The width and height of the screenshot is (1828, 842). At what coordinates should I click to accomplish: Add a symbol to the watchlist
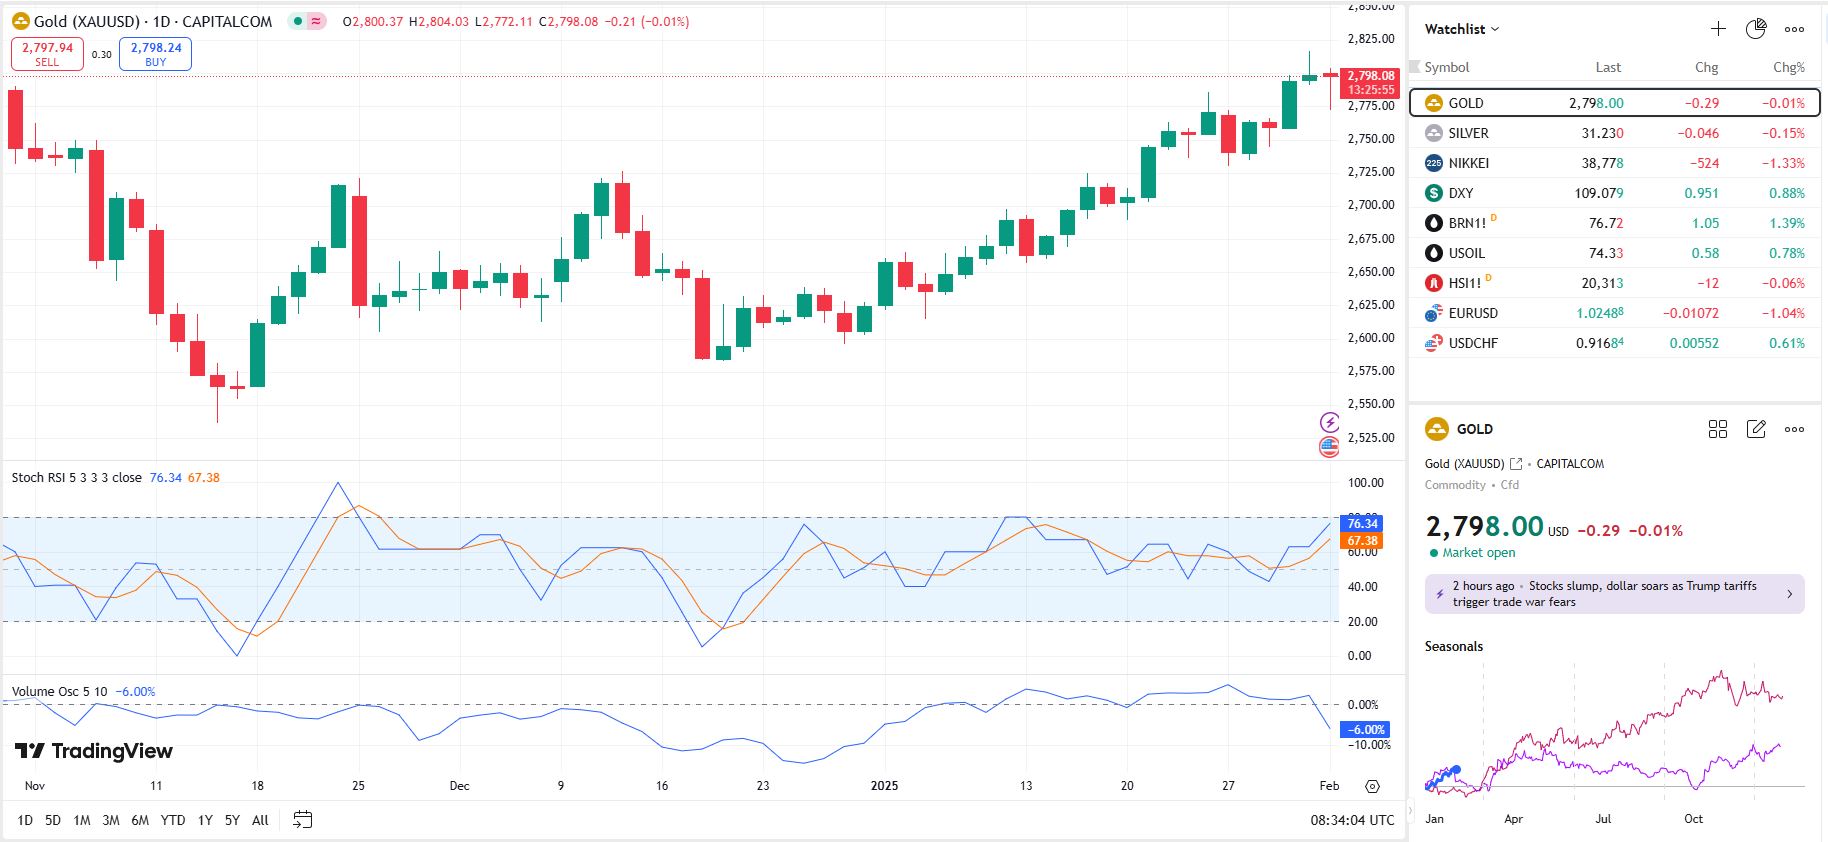1718,29
